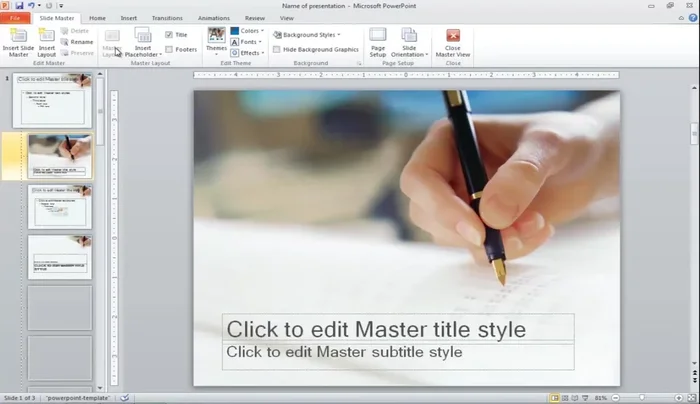Switch to the Transitions tab

(167, 18)
